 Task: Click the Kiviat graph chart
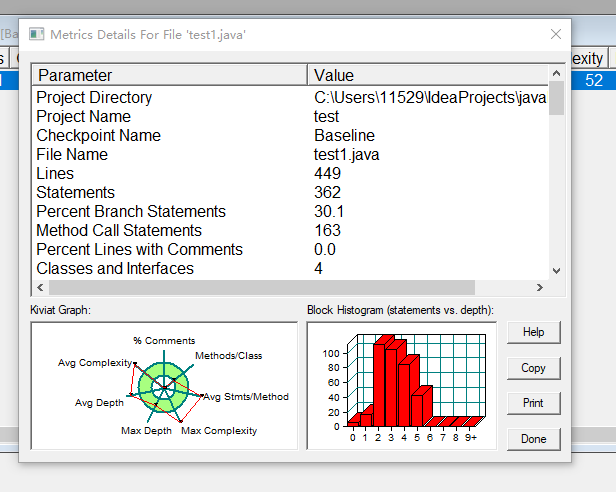[x=164, y=386]
